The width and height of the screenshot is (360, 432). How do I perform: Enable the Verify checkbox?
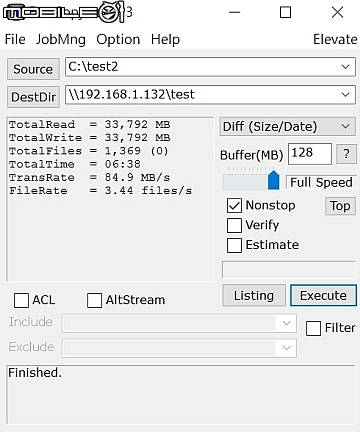[x=234, y=225]
